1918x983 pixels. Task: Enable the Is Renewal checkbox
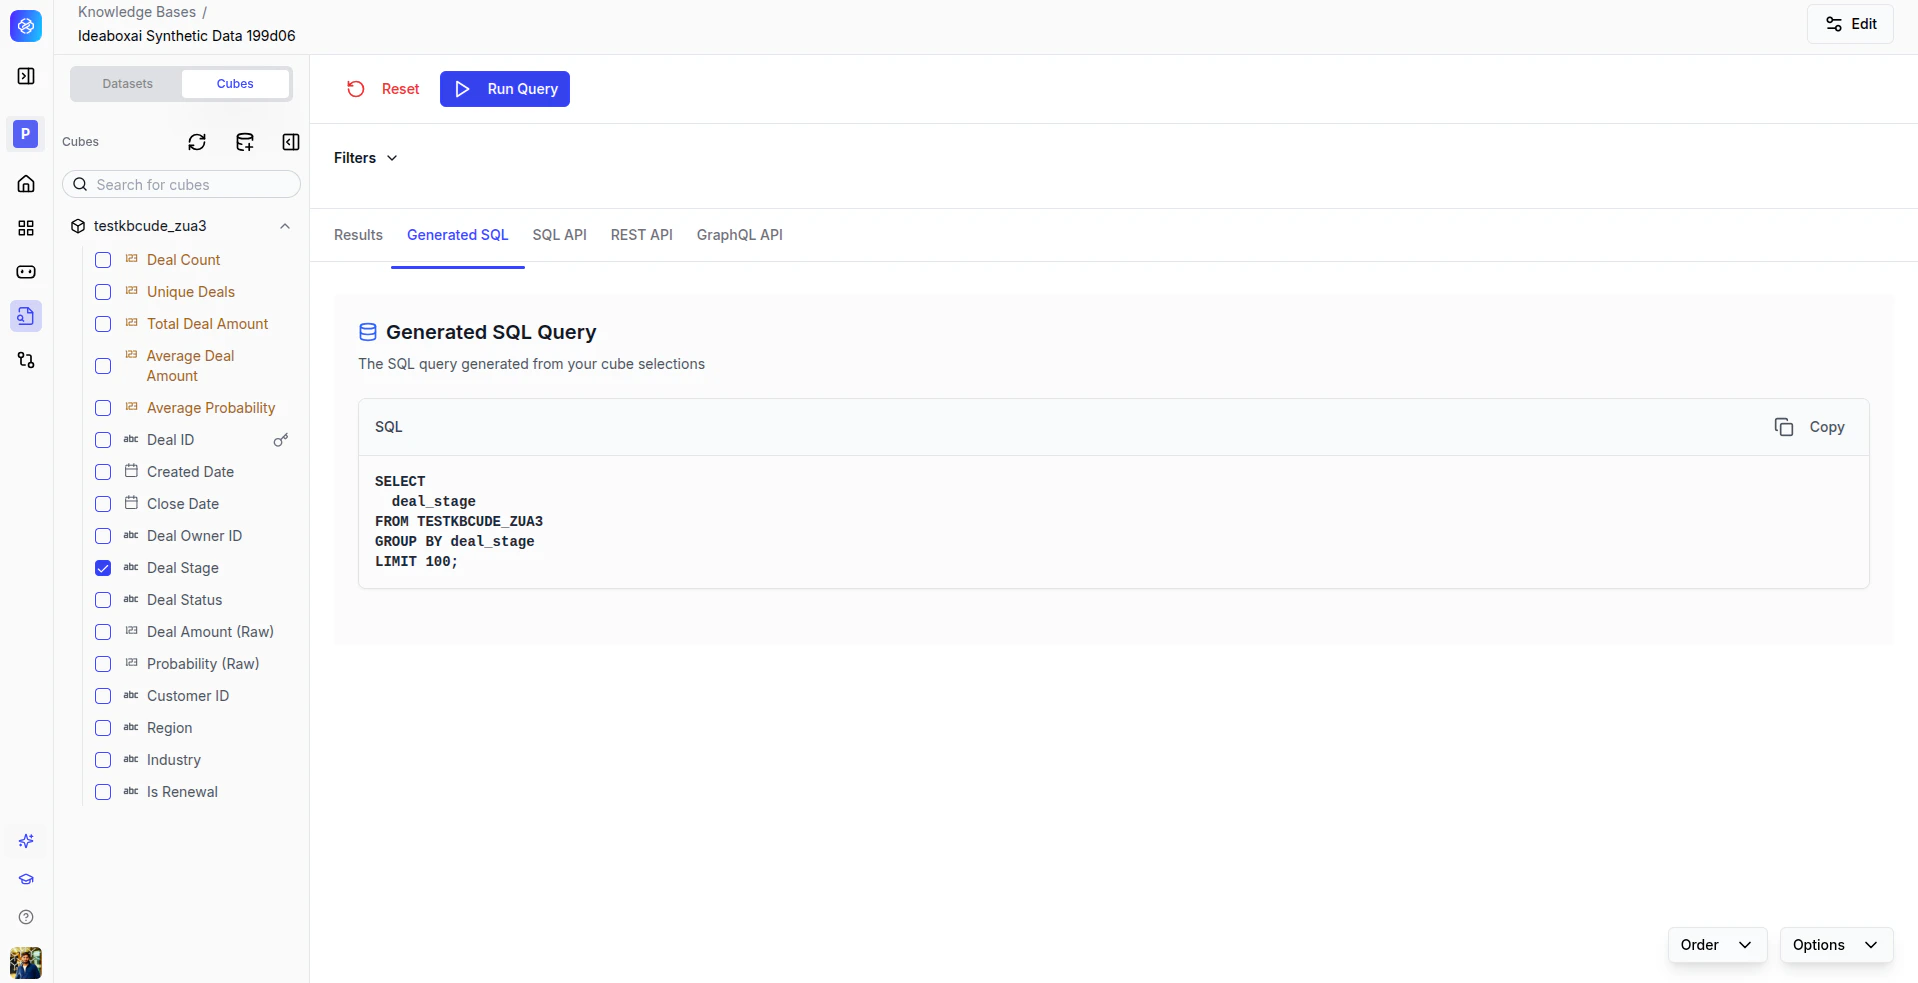coord(103,792)
